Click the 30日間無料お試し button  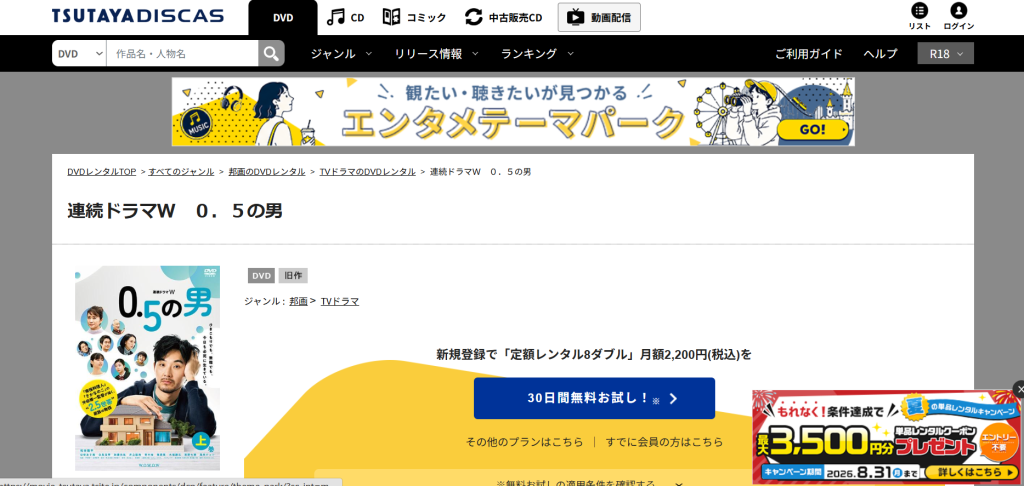(x=594, y=398)
